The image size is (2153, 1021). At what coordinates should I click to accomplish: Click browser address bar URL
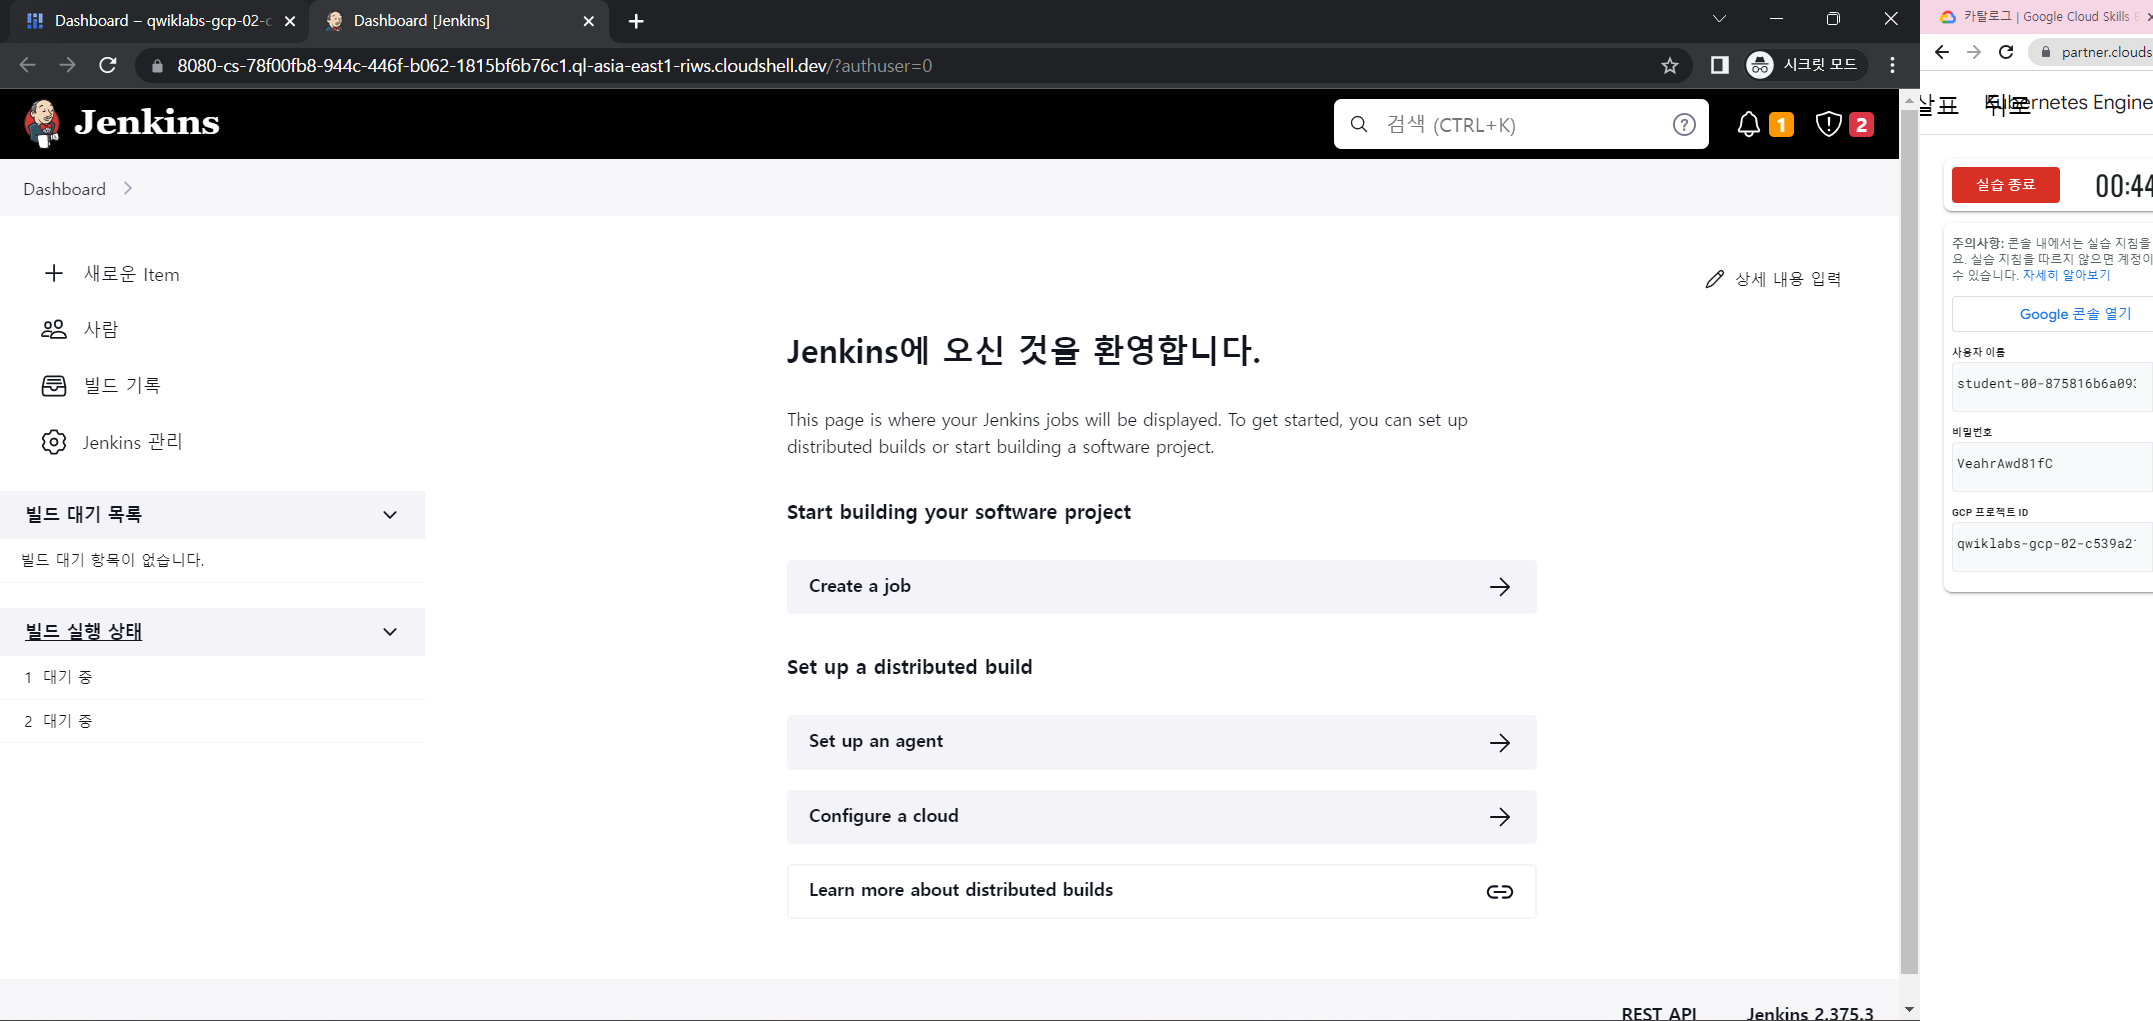tap(554, 66)
